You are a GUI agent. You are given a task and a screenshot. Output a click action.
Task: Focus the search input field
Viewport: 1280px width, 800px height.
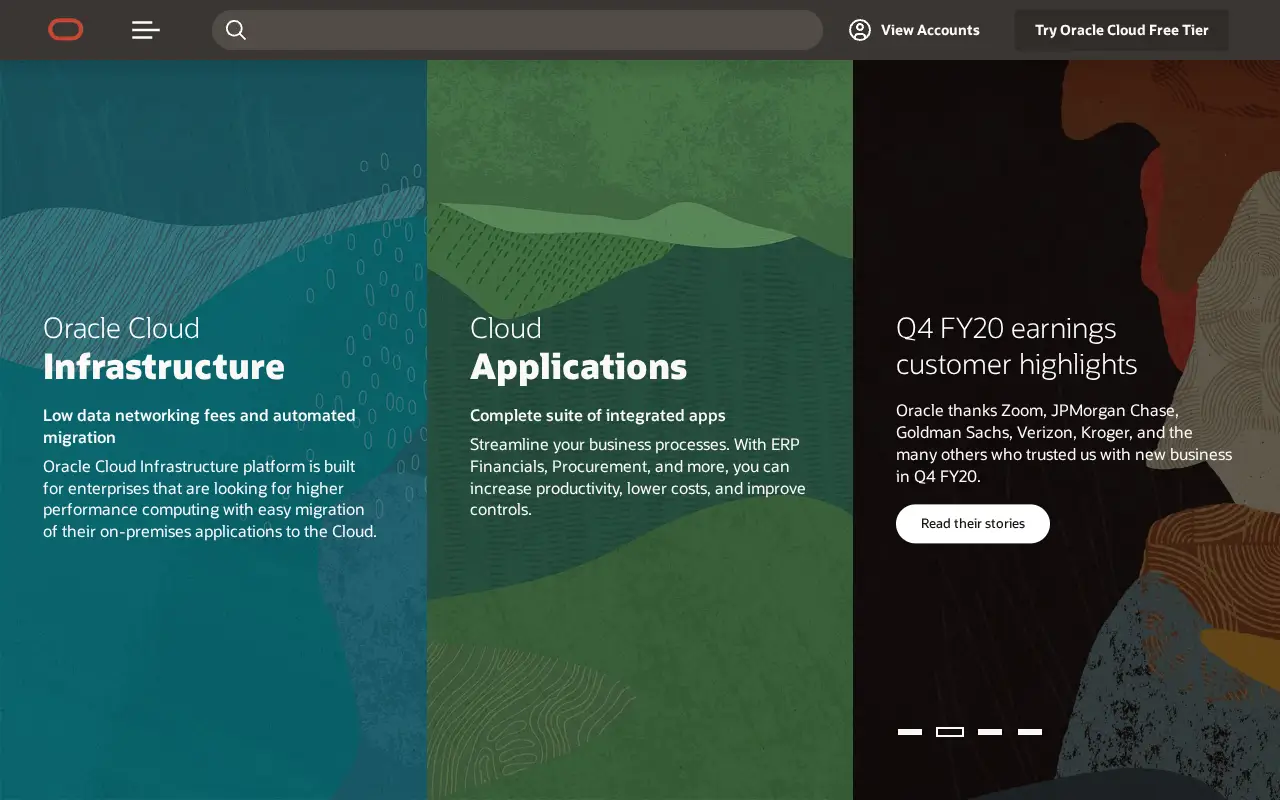tap(517, 30)
